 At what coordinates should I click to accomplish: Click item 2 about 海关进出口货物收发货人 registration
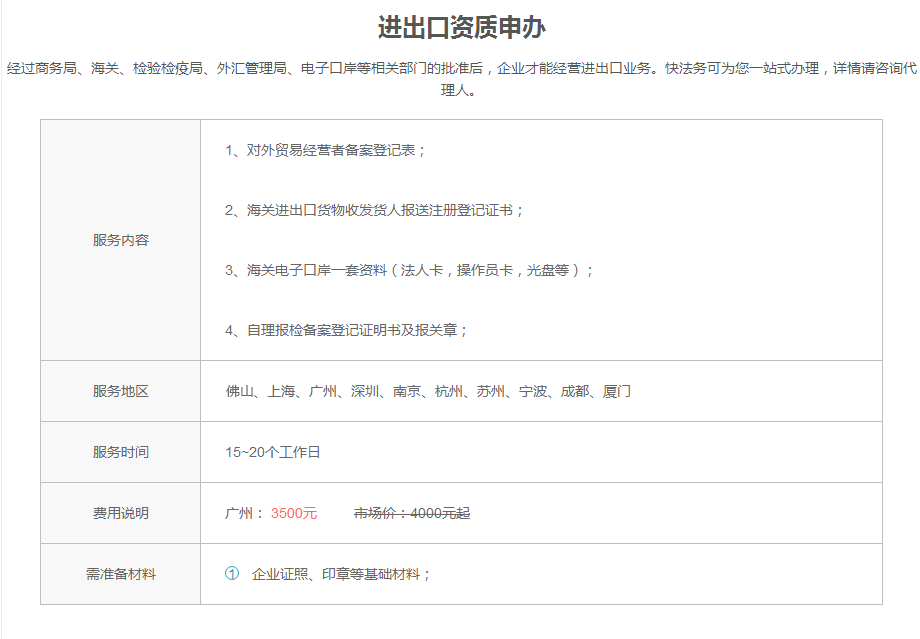pos(375,210)
